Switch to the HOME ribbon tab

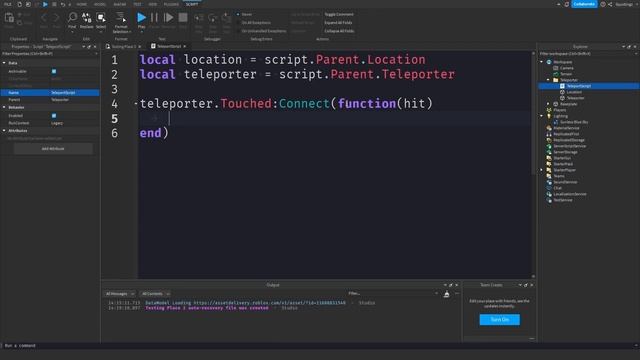82,4
